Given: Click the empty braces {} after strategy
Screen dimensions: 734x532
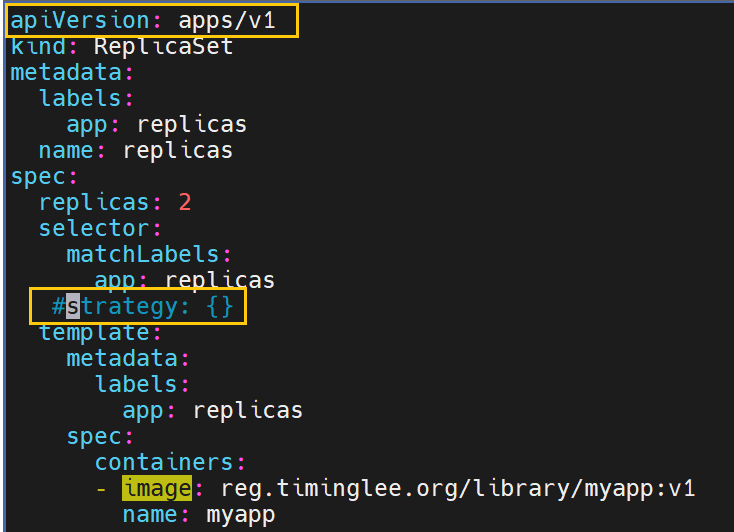Looking at the screenshot, I should pos(220,307).
